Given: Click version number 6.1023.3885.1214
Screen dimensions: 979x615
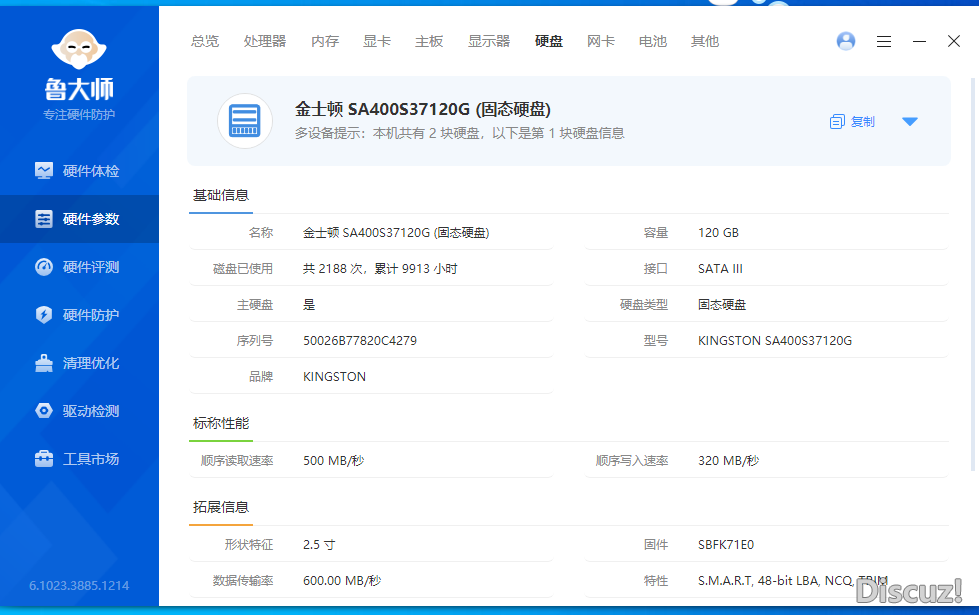Looking at the screenshot, I should point(79,586).
